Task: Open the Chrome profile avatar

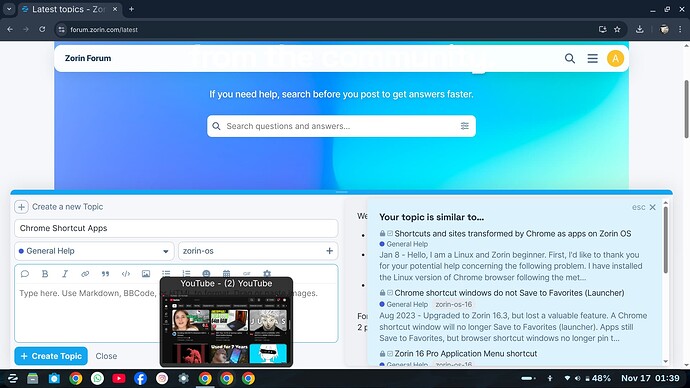Action: click(664, 29)
